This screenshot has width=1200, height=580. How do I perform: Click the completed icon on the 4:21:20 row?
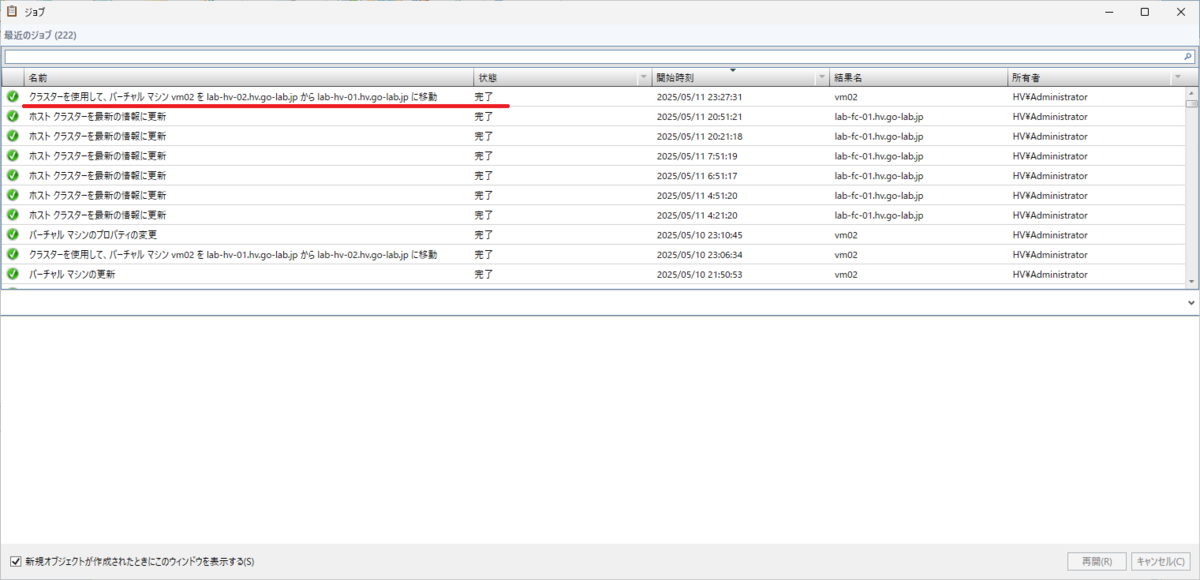point(13,215)
